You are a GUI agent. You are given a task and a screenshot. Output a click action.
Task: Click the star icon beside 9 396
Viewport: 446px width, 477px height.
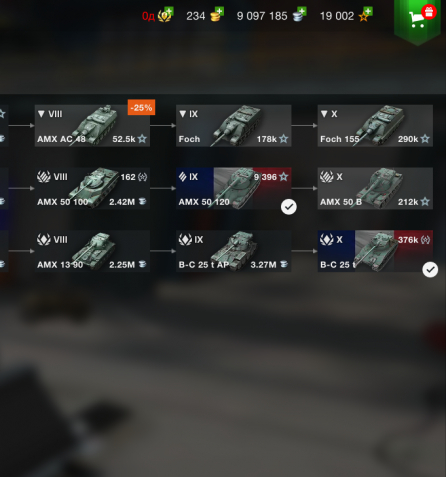pos(284,177)
